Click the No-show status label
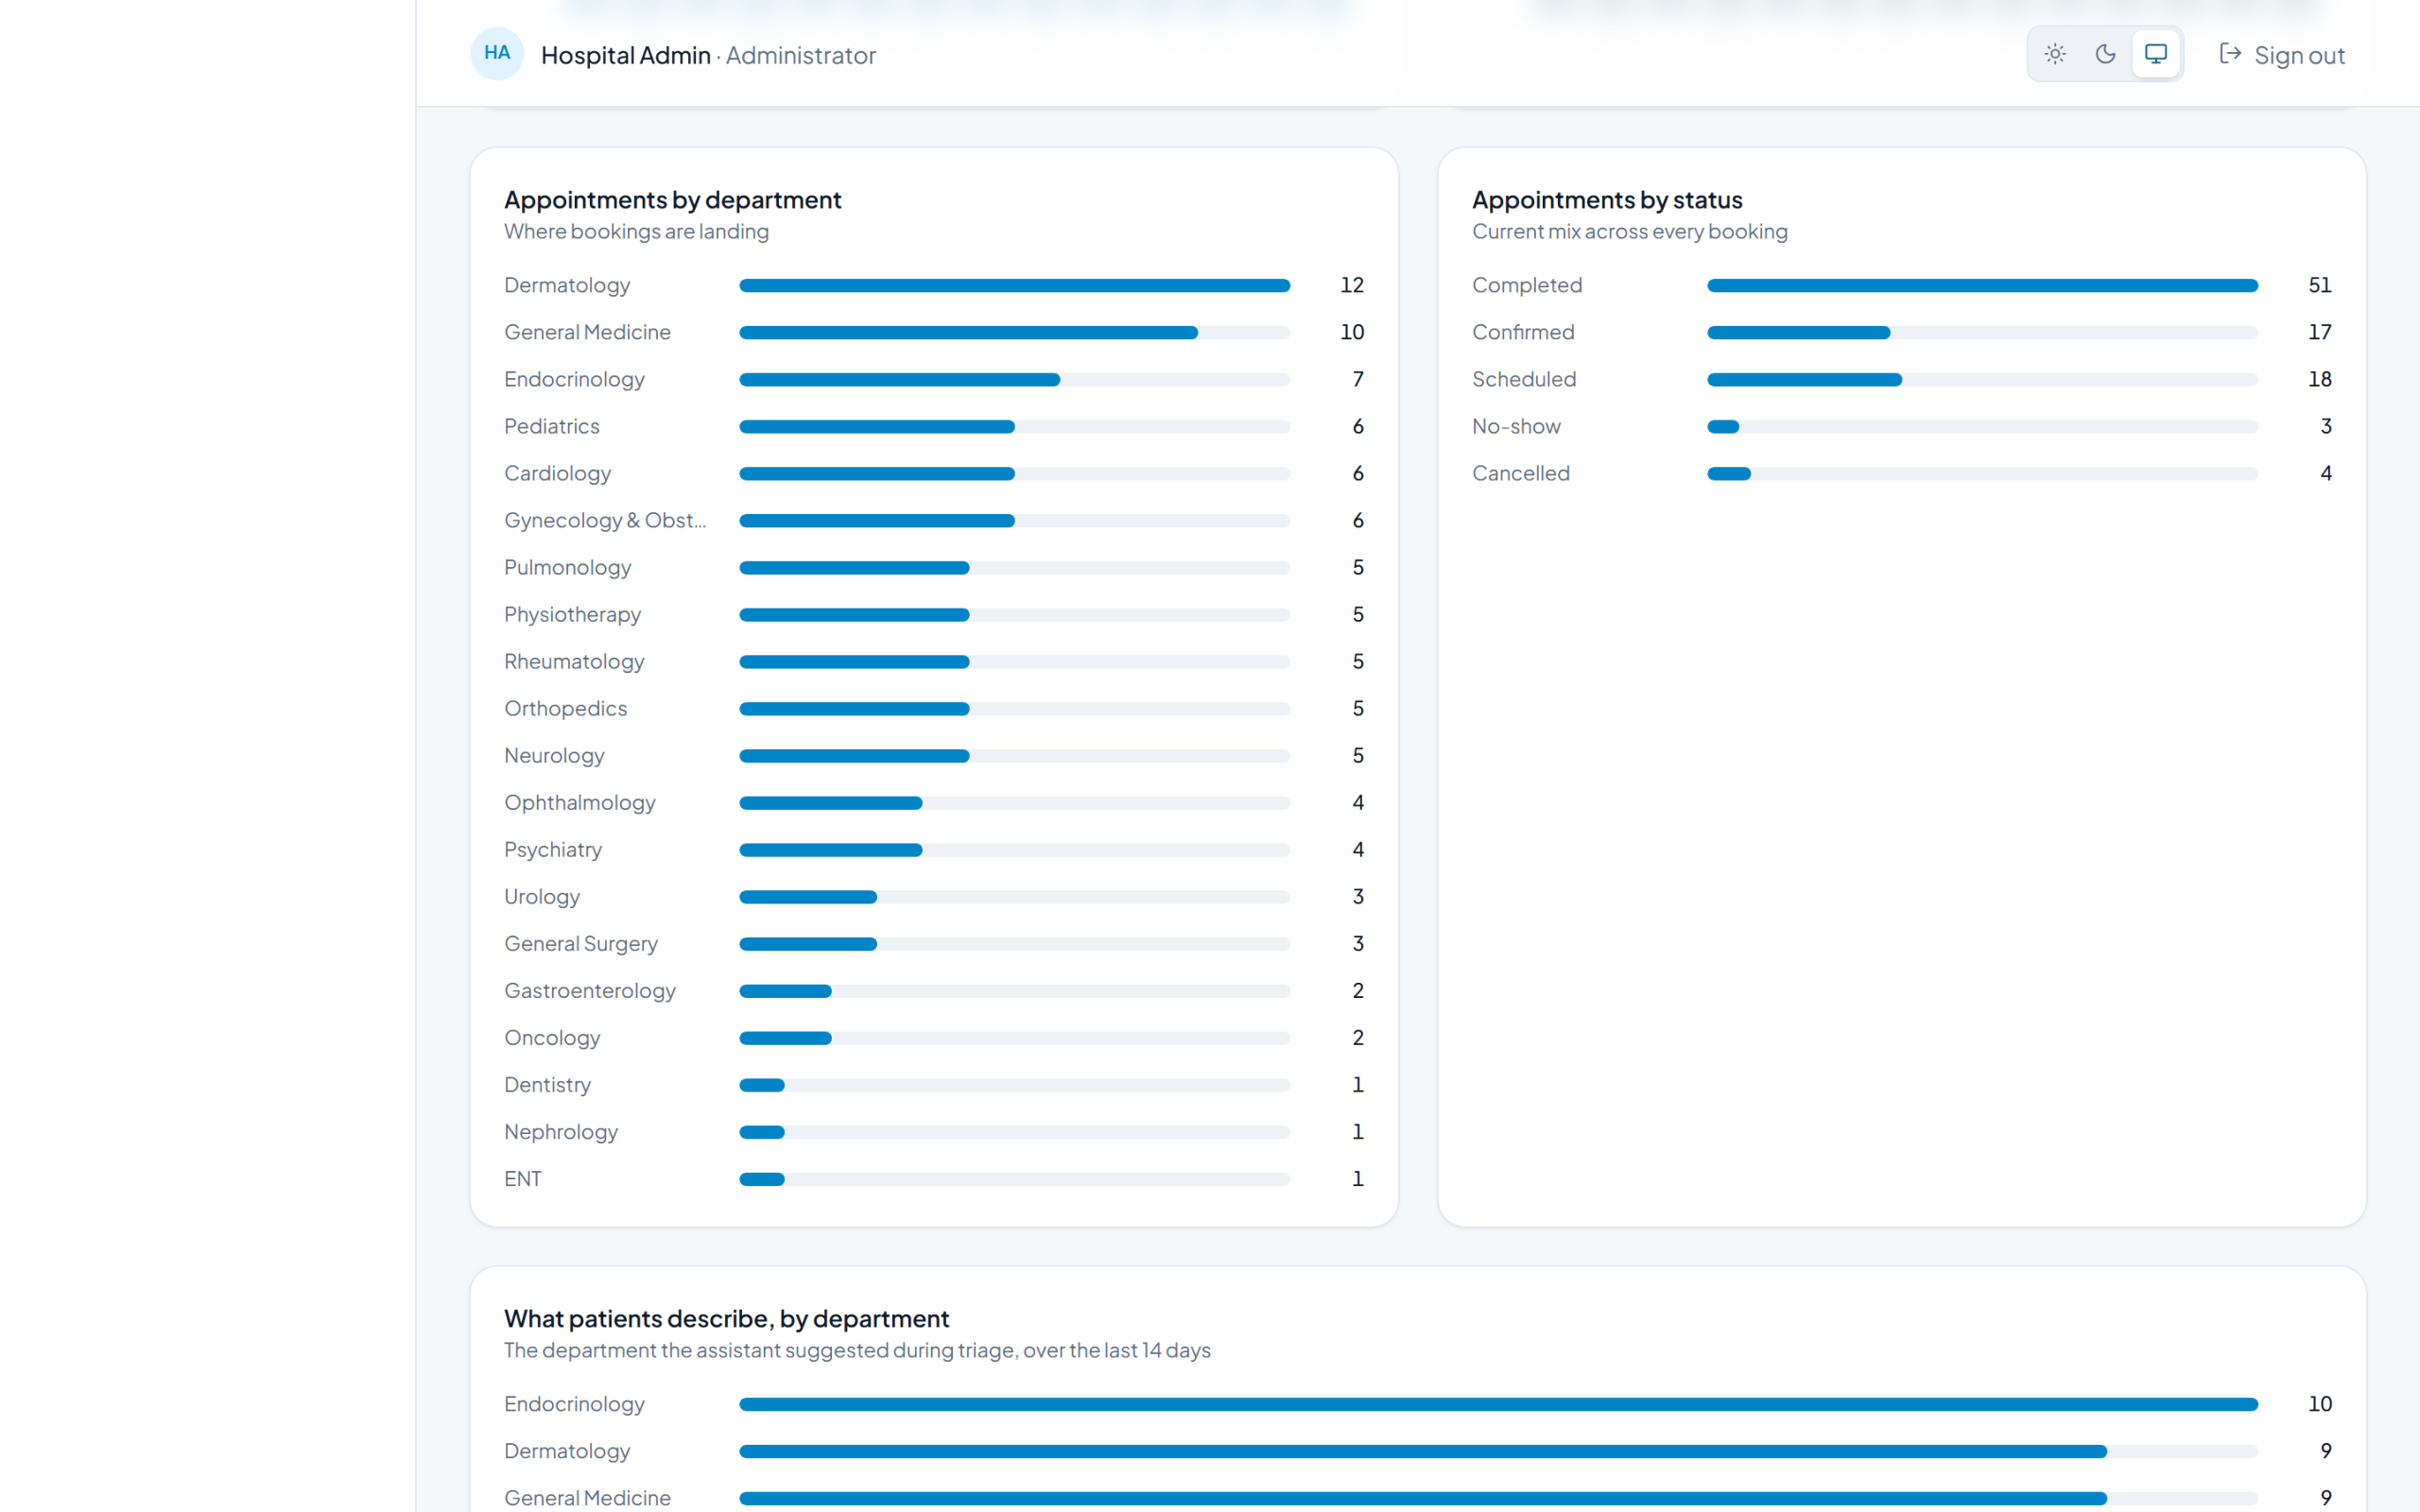 (1516, 426)
